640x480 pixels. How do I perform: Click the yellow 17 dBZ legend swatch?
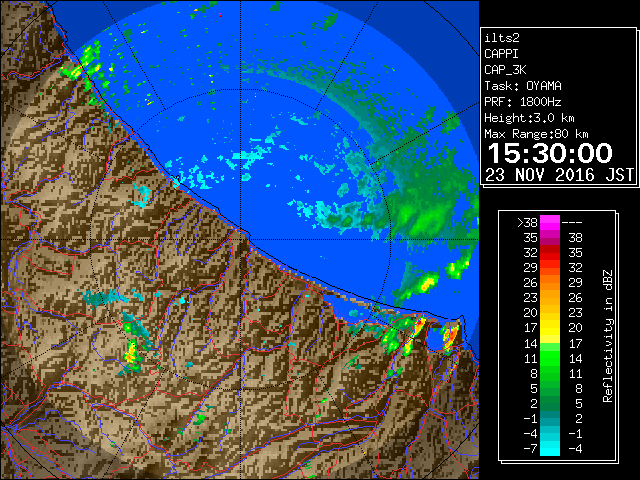pos(550,328)
